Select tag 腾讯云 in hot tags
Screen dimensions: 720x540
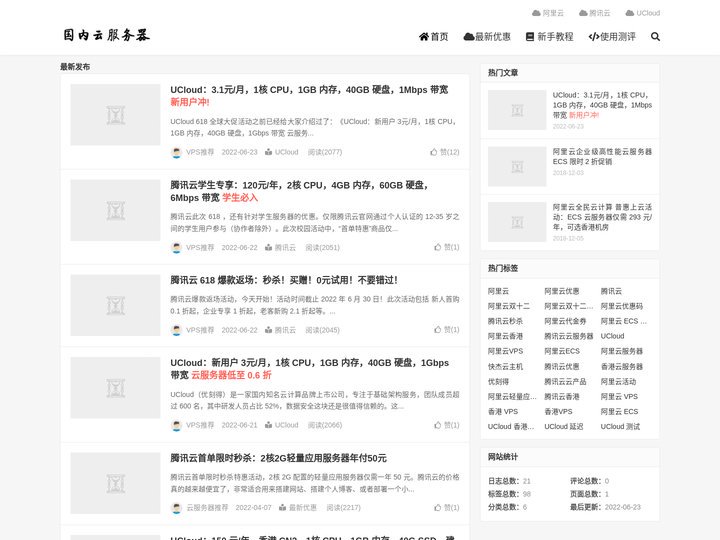pos(611,291)
